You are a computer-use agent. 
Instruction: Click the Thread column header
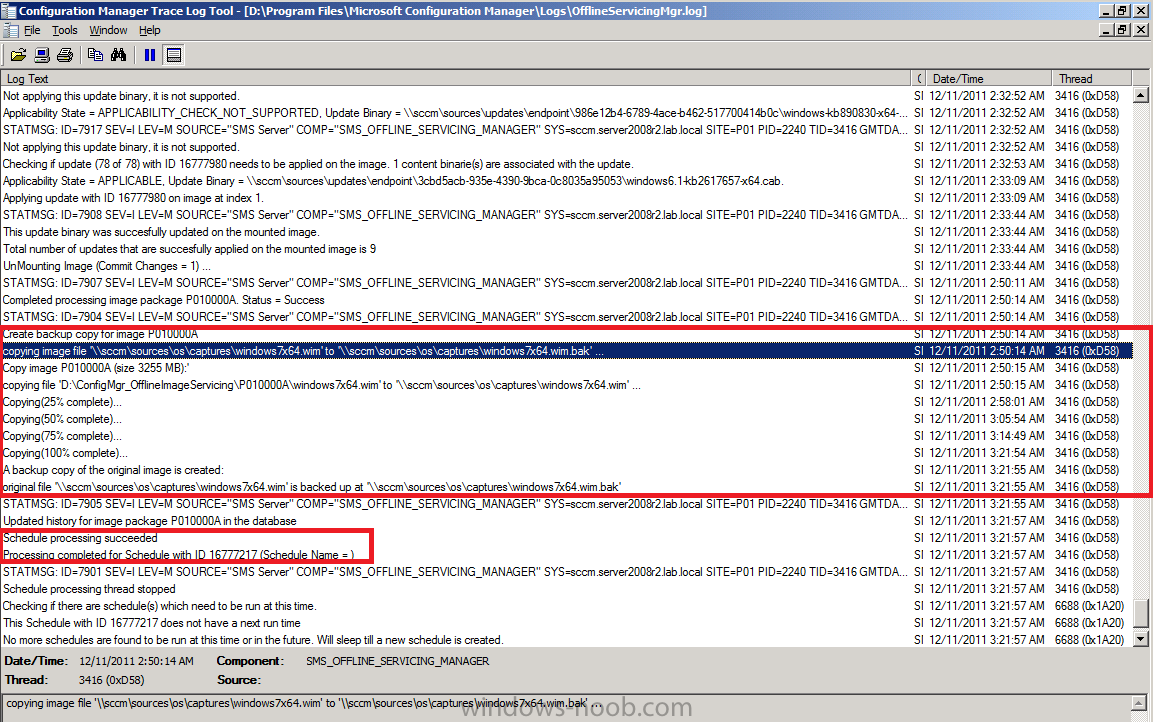[x=1092, y=79]
